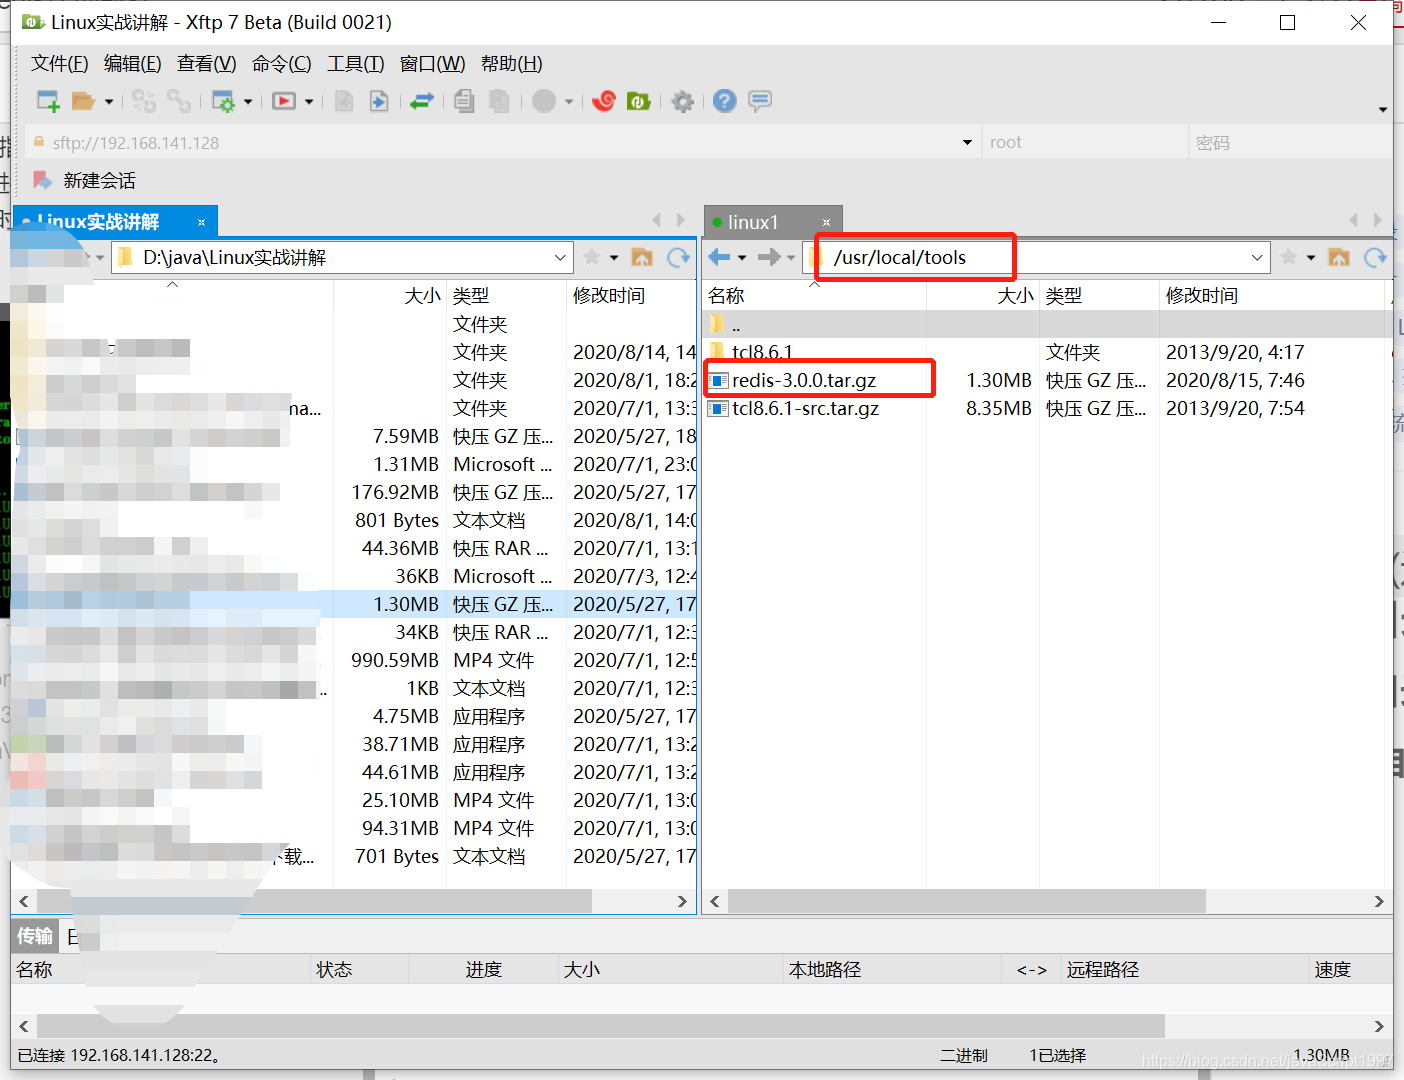
Task: Click the remote back arrow icon
Action: point(719,258)
